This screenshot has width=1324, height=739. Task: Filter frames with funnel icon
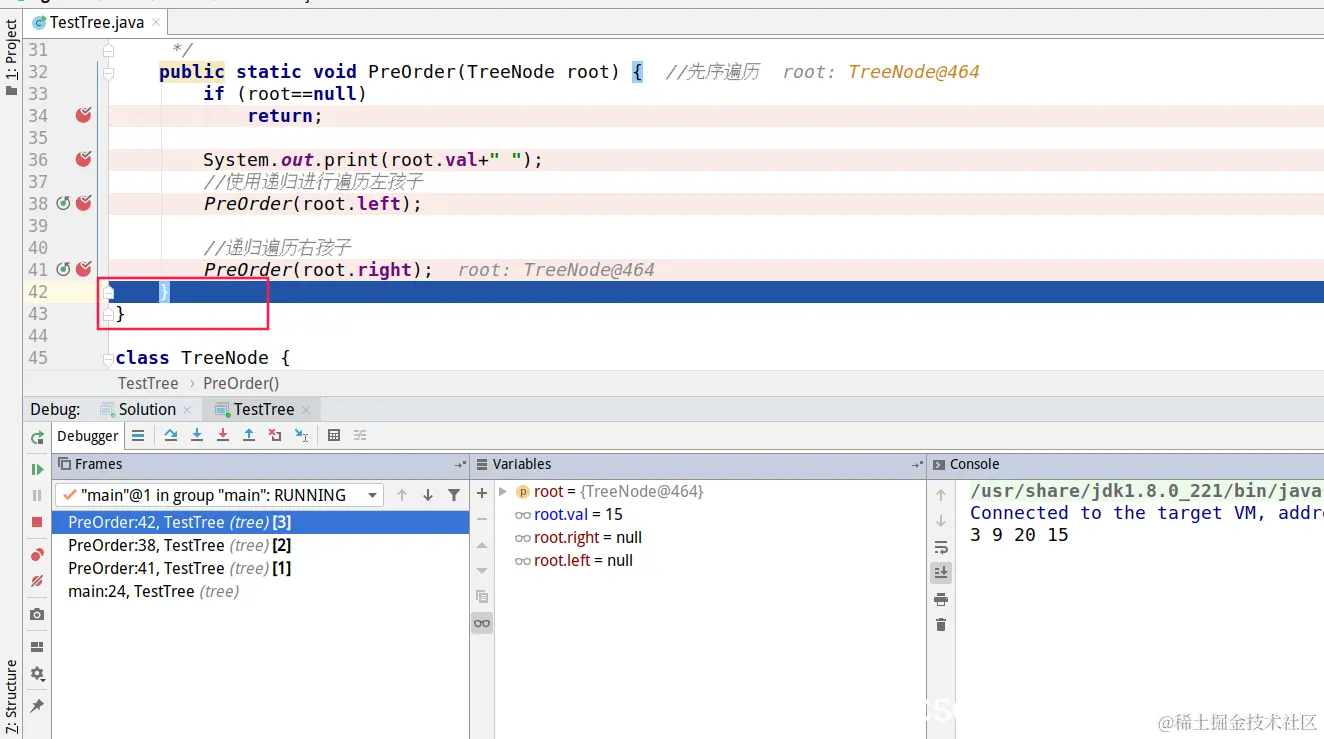pyautogui.click(x=454, y=495)
